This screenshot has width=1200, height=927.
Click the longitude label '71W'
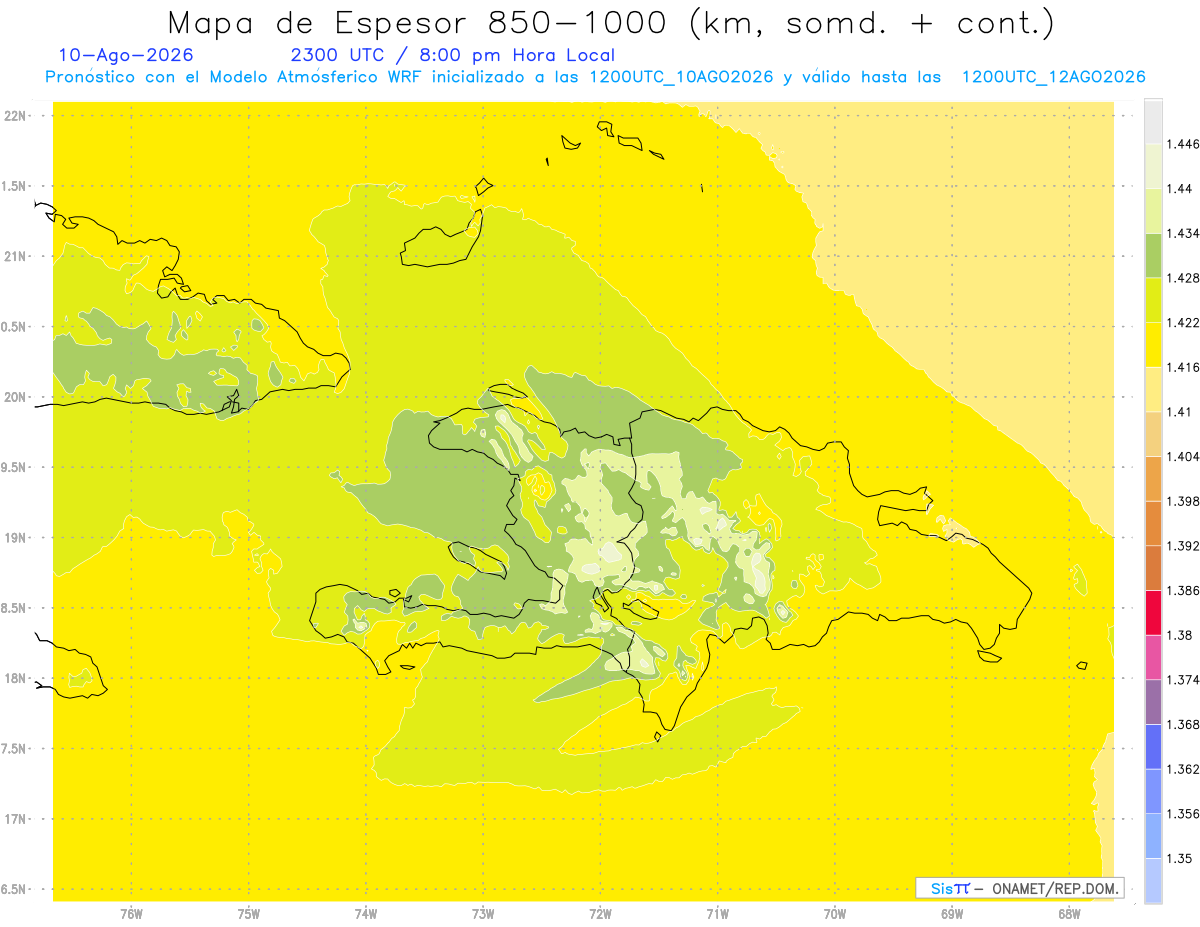(717, 914)
